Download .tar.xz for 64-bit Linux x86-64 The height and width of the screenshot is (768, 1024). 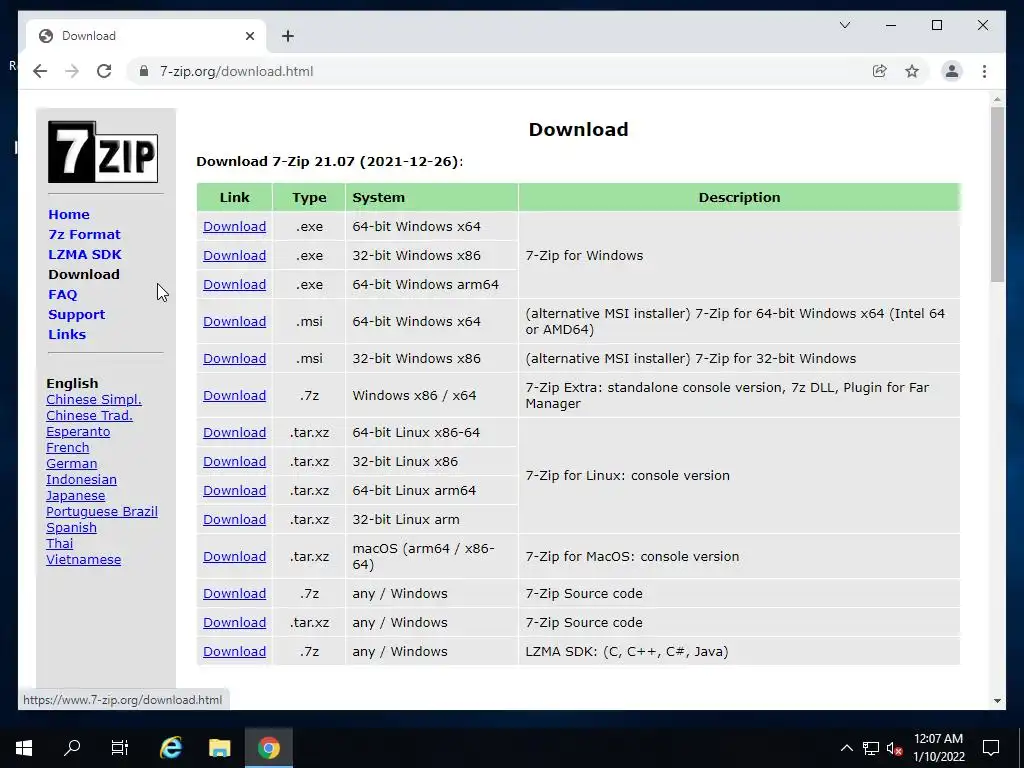click(x=234, y=432)
